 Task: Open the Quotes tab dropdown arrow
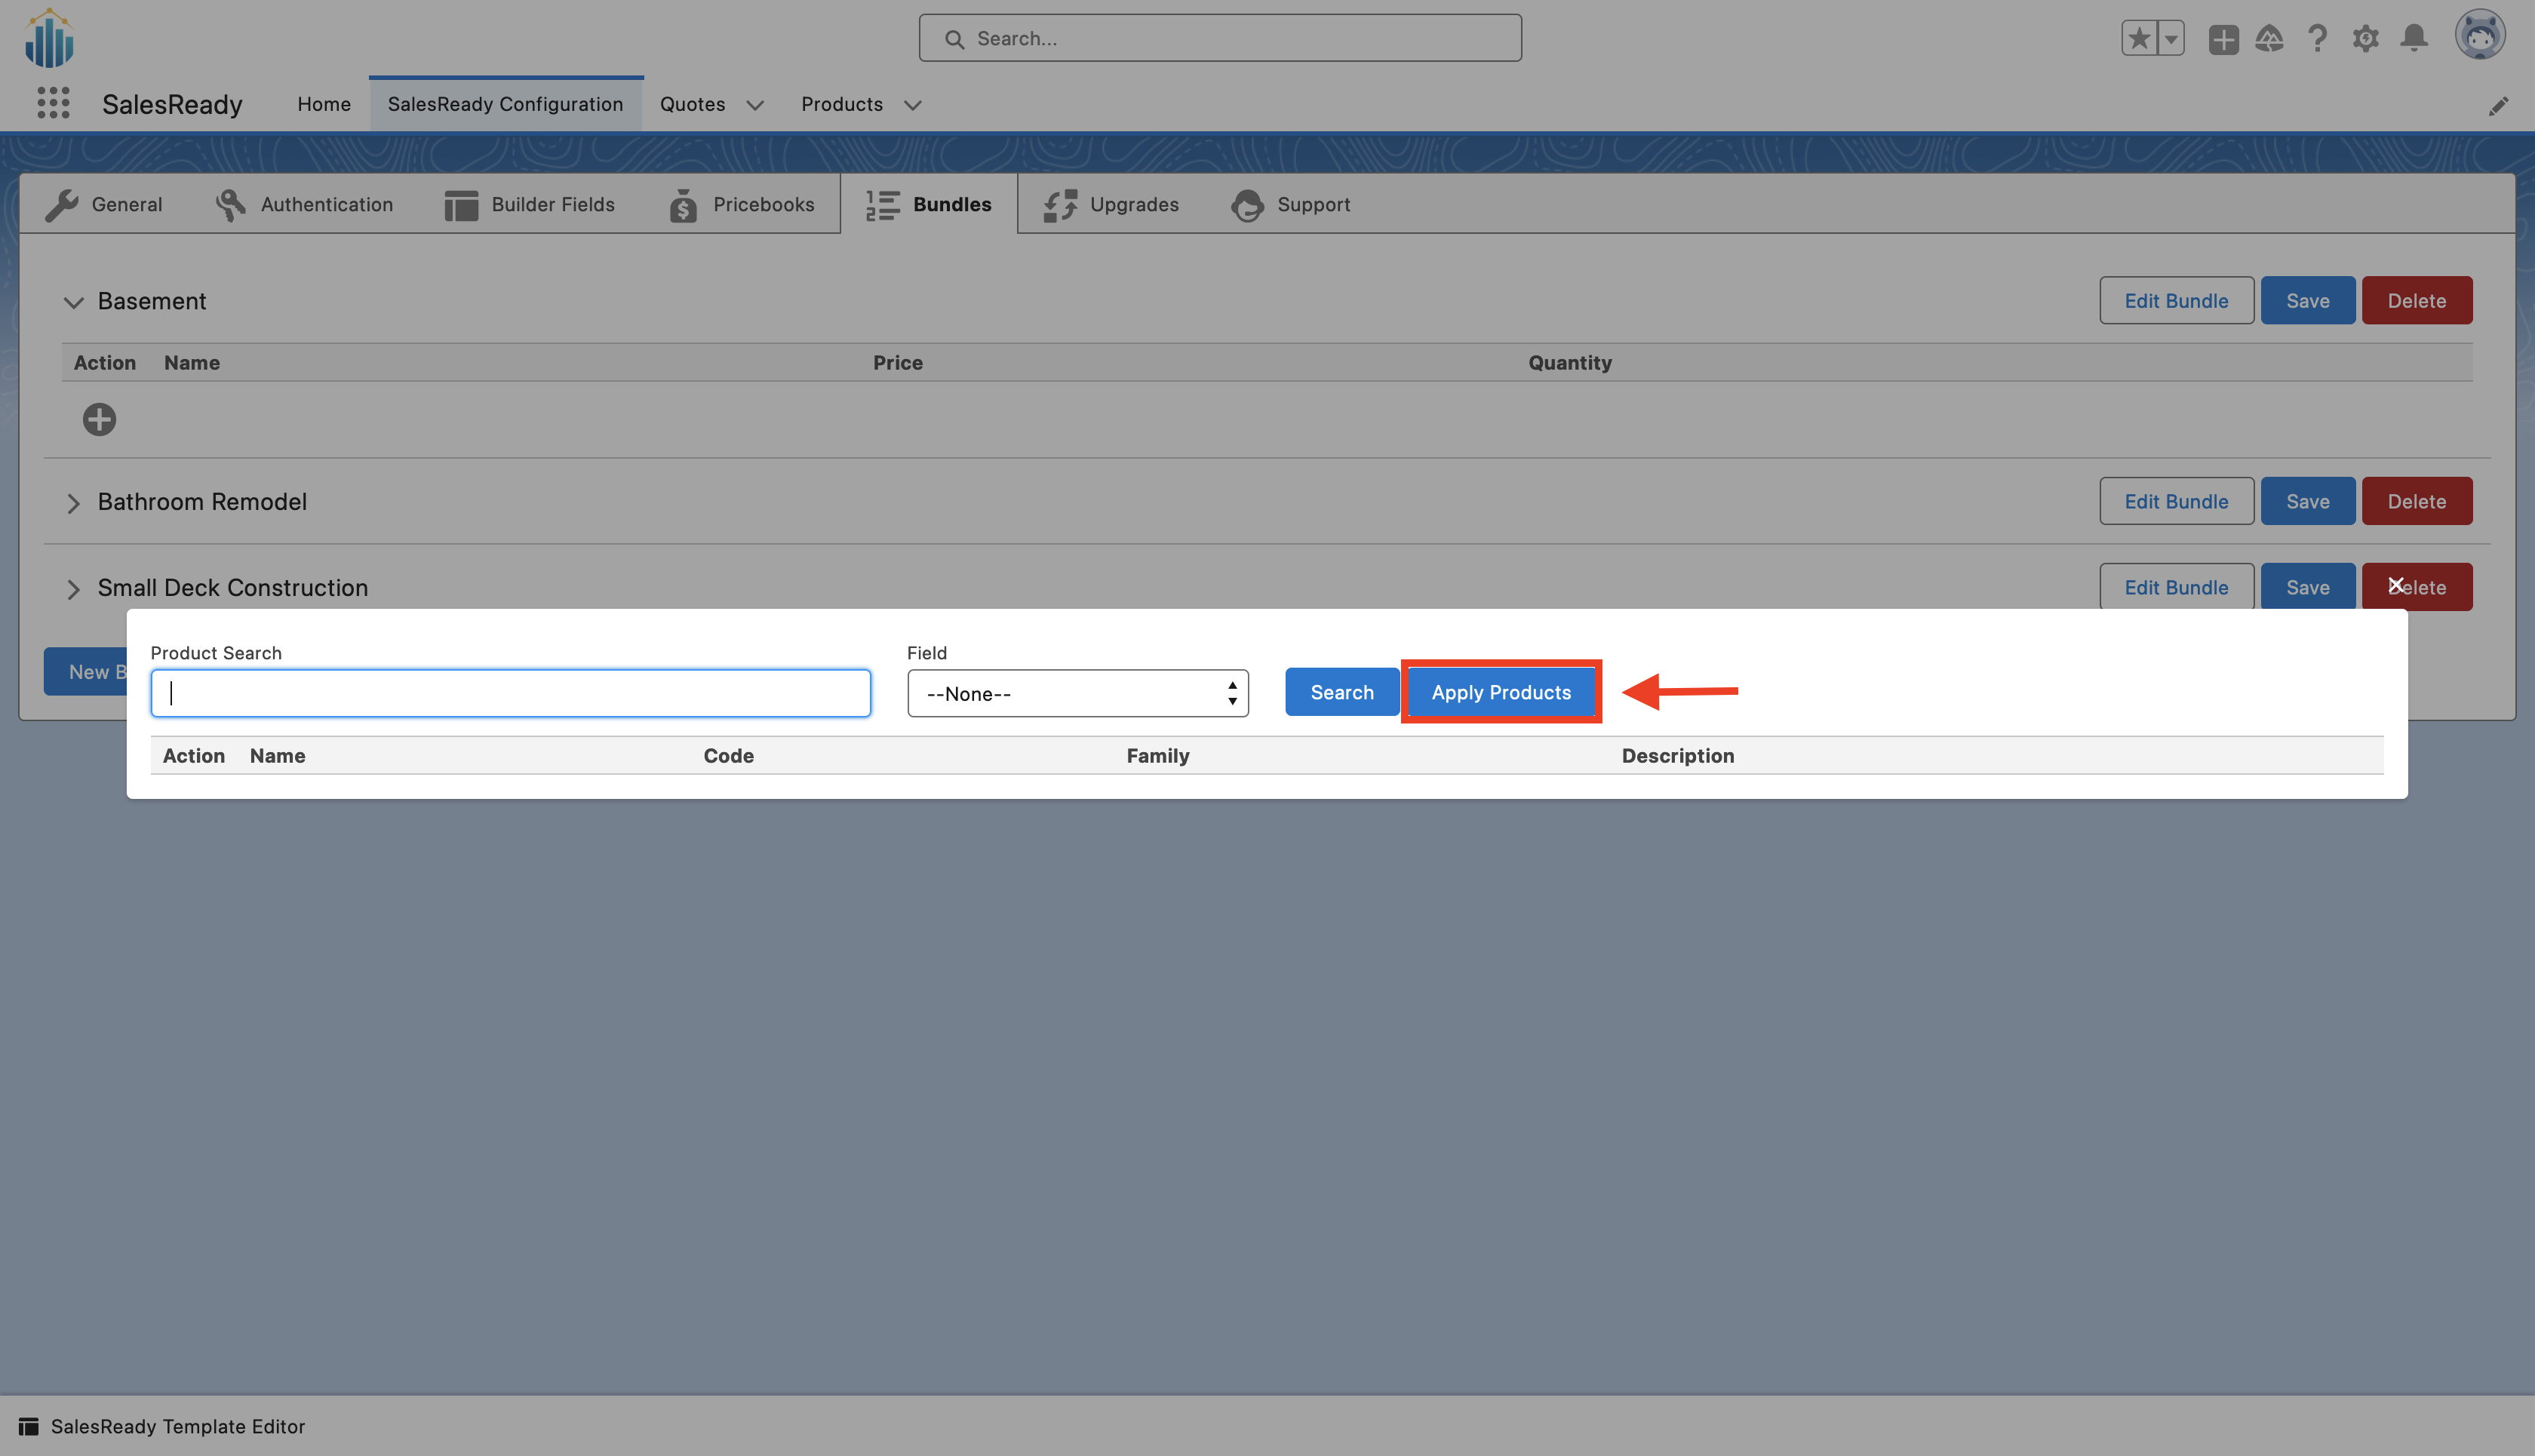click(x=755, y=105)
